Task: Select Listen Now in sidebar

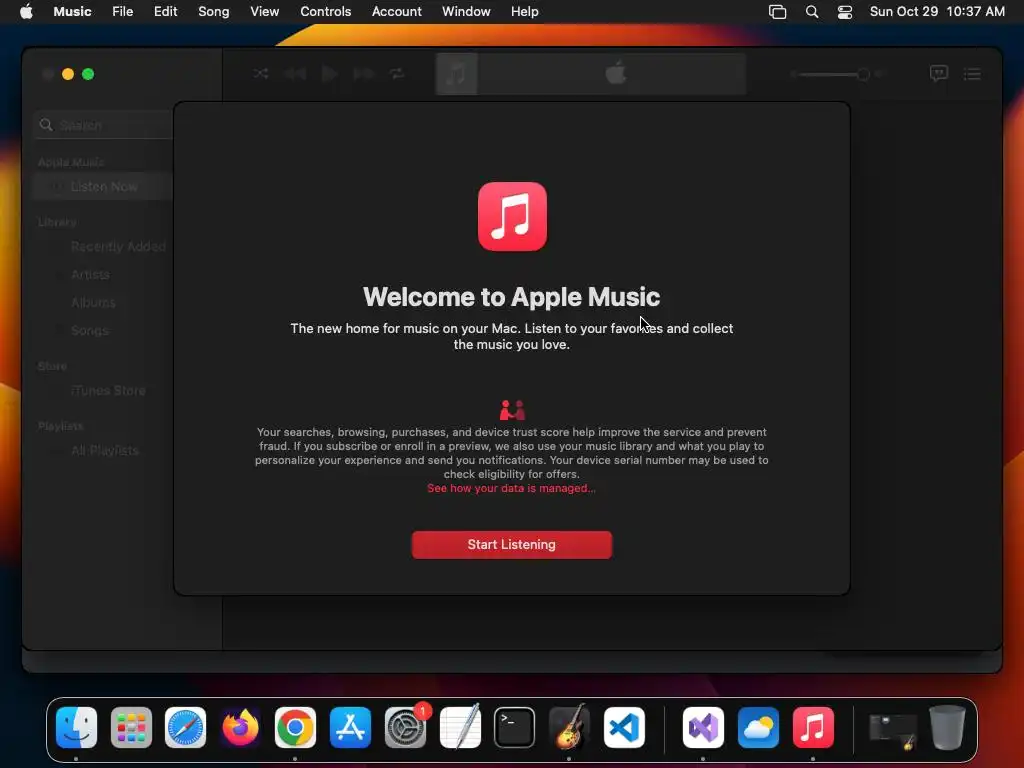Action: tap(103, 187)
